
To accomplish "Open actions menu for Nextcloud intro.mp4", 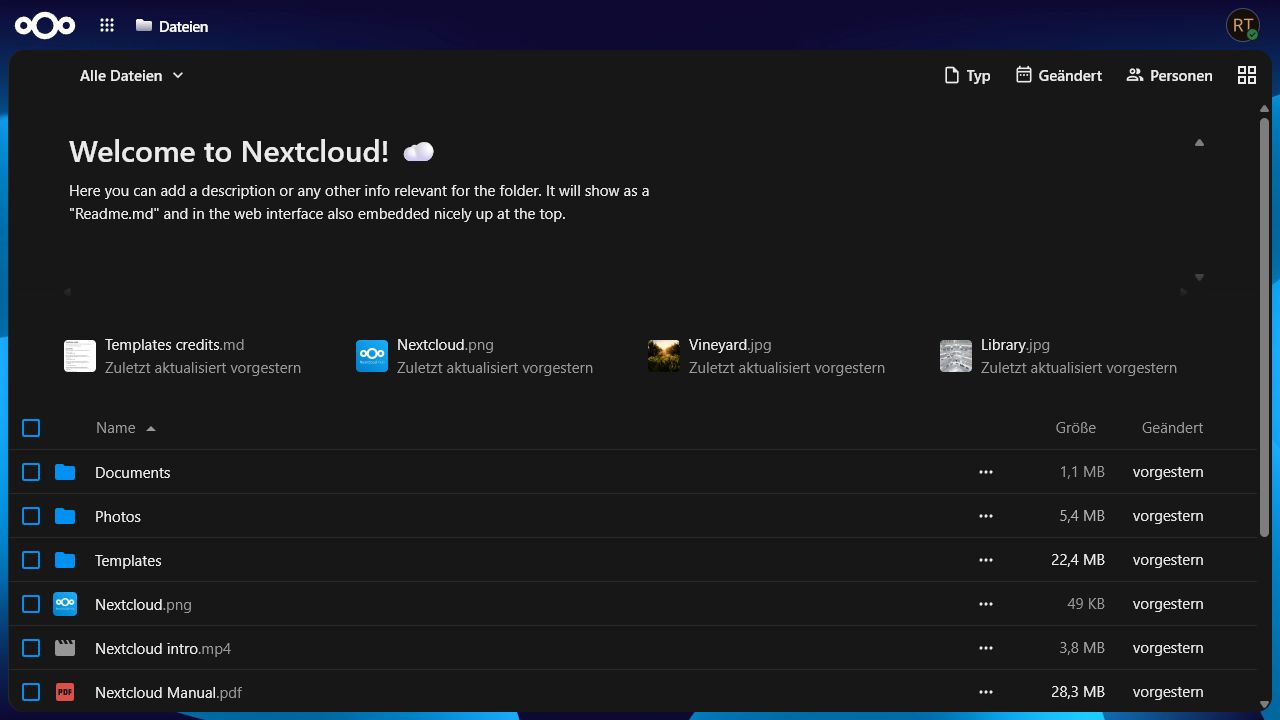I will pyautogui.click(x=986, y=648).
